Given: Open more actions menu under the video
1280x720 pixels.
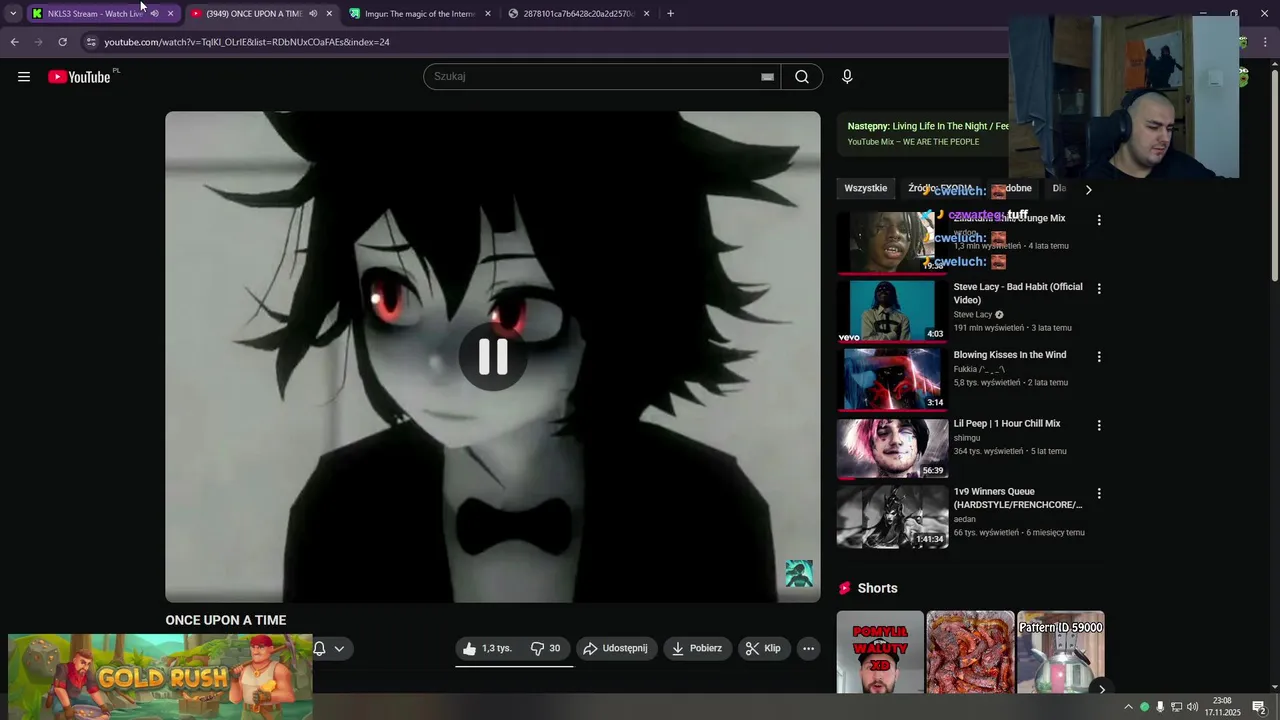Looking at the screenshot, I should [x=808, y=648].
